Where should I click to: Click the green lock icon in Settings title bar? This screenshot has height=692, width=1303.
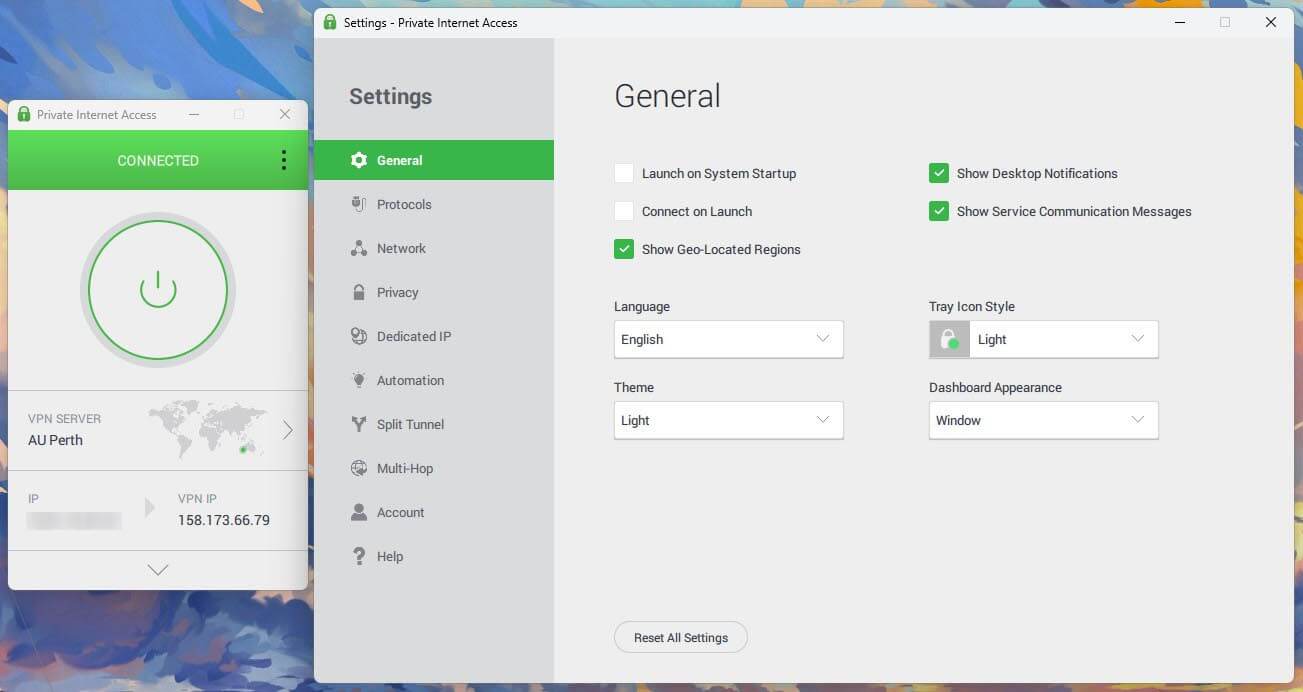coord(330,22)
